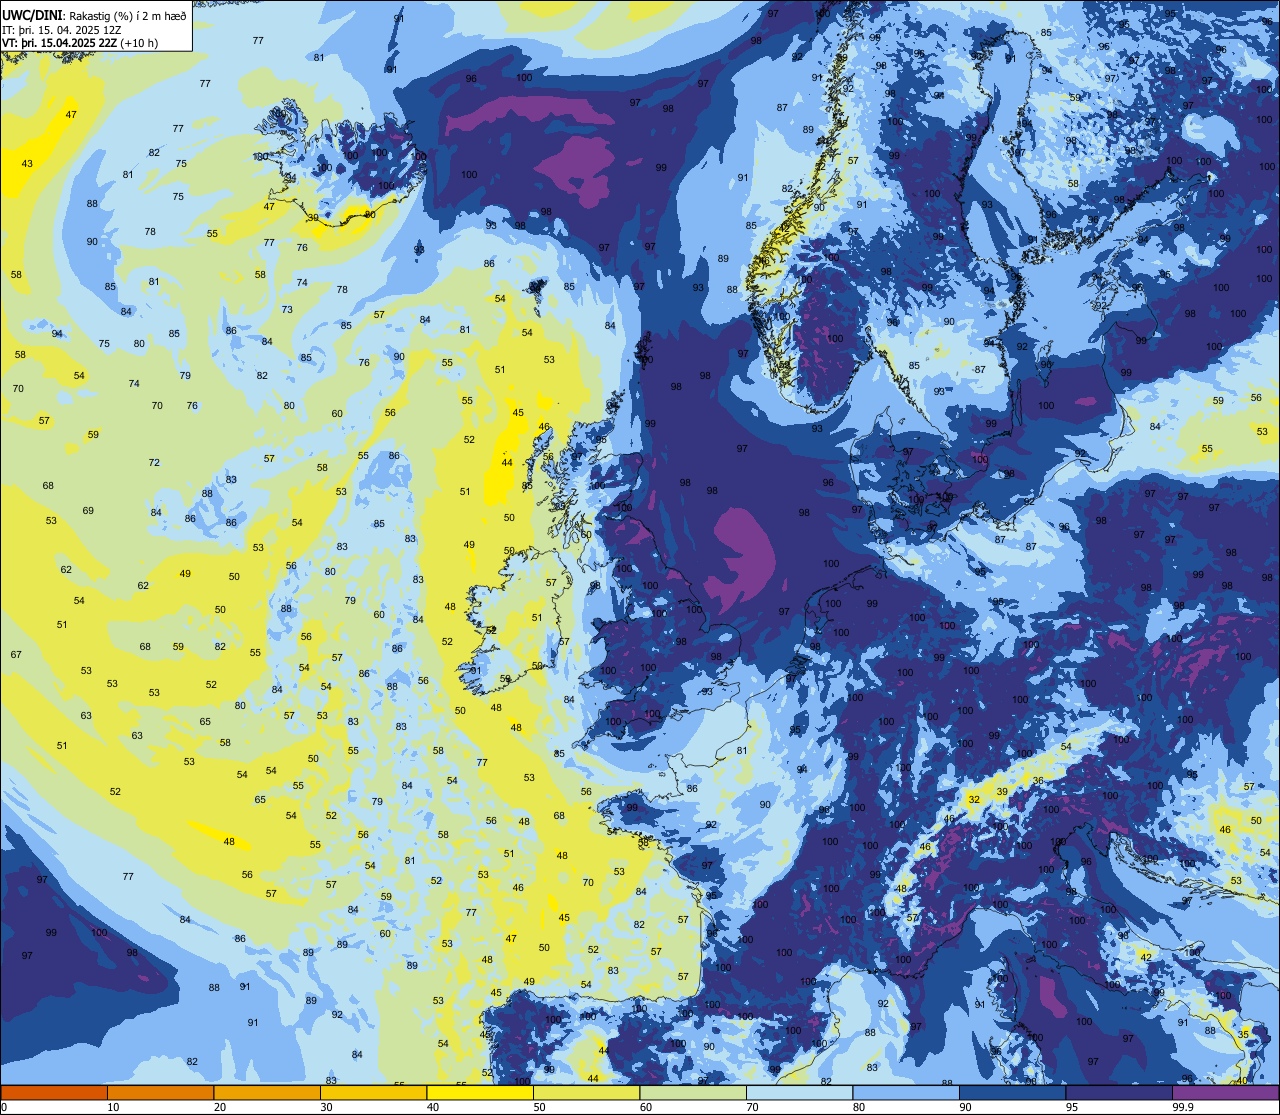This screenshot has height=1115, width=1280.
Task: Click the 20–30 legend color swatch
Action: (267, 1092)
